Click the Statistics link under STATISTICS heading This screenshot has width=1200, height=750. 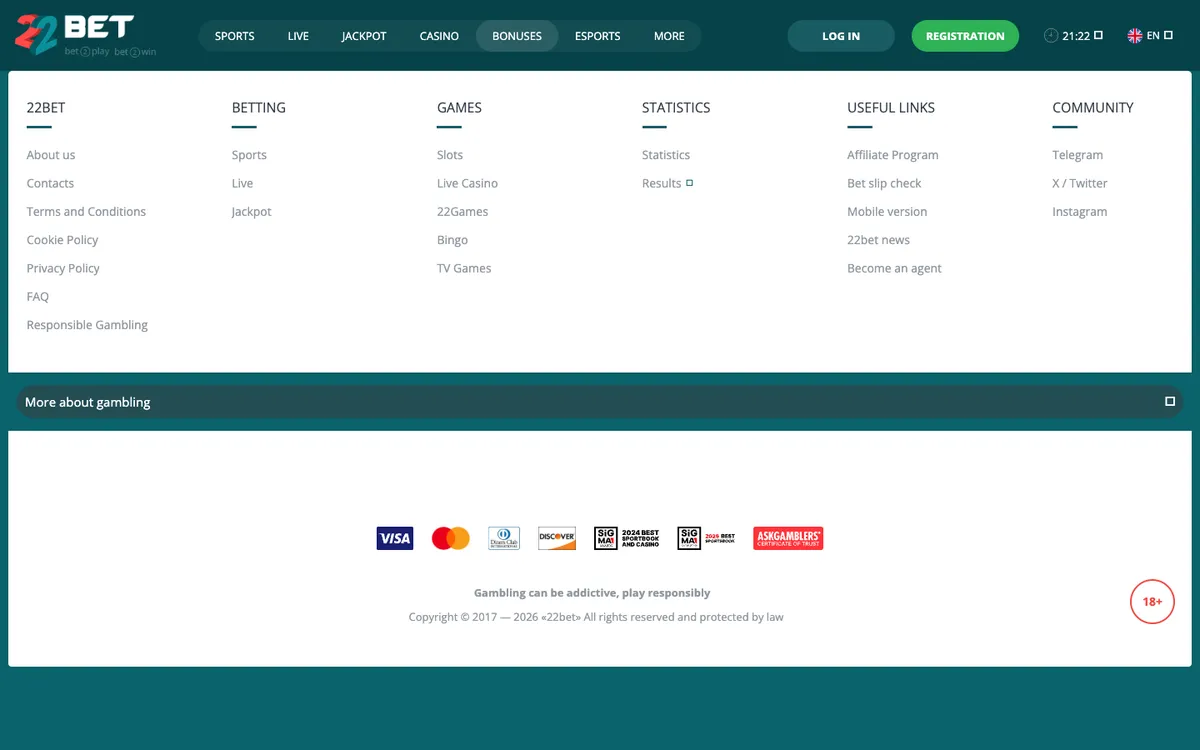[x=666, y=155]
